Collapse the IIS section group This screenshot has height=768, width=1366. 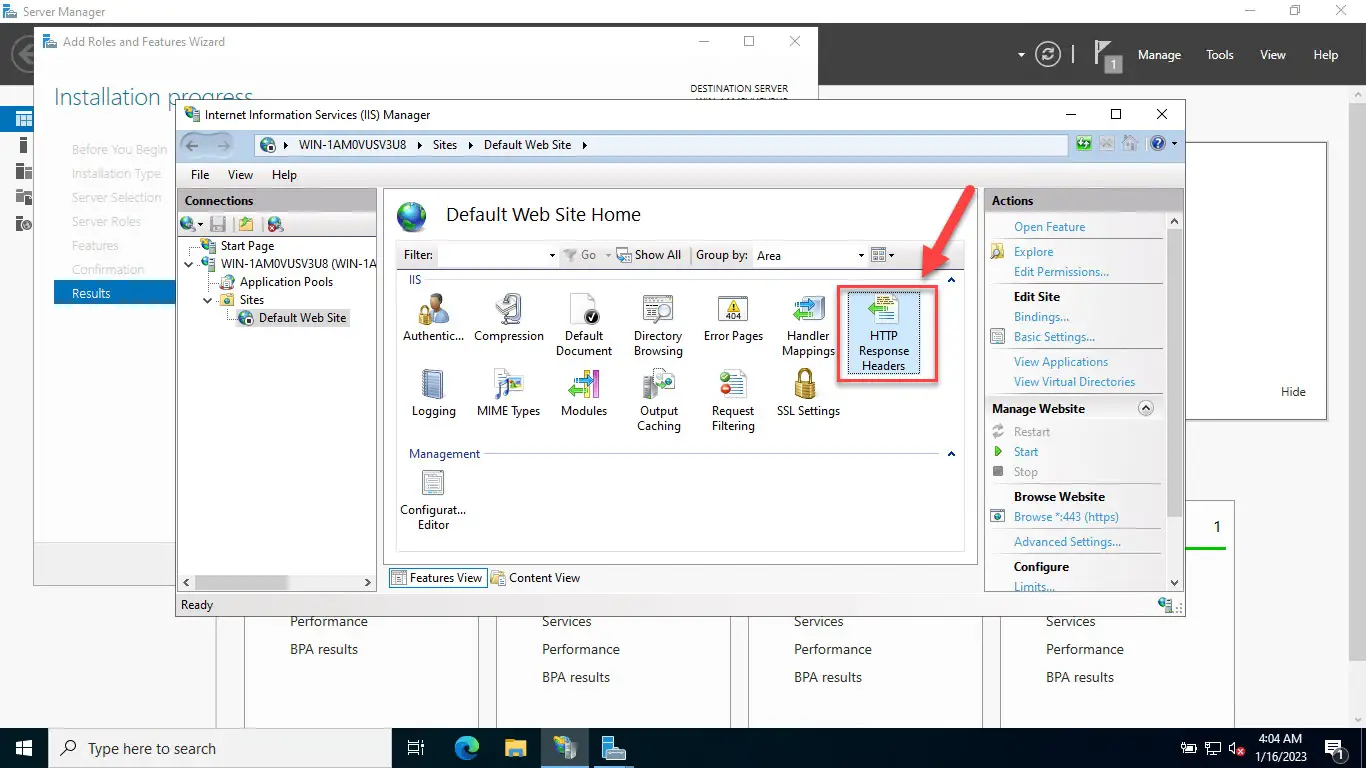[951, 281]
